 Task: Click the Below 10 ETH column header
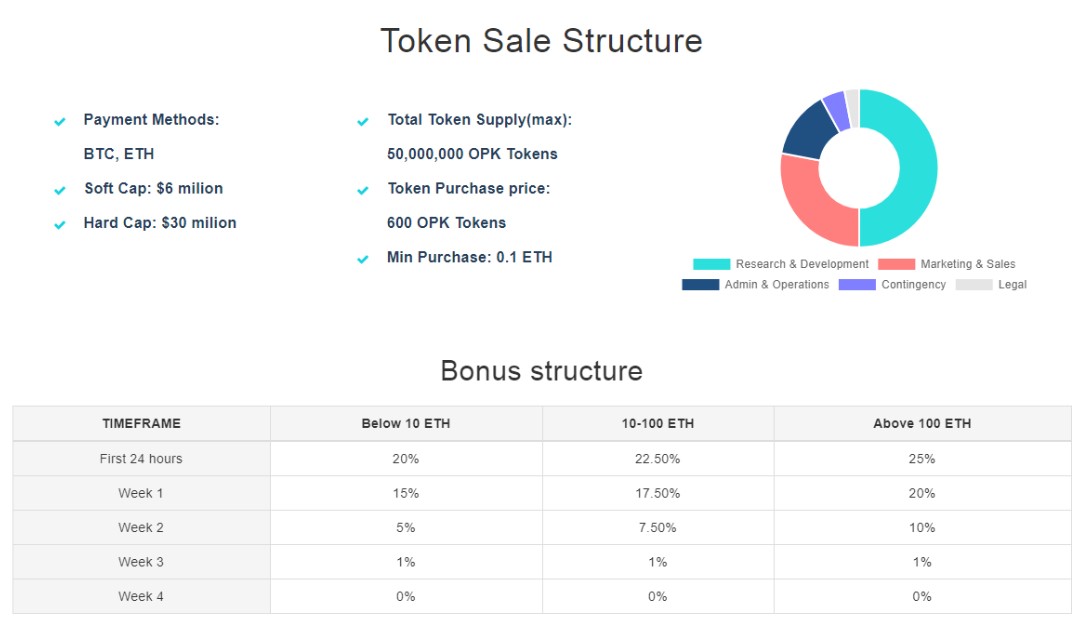pos(406,423)
